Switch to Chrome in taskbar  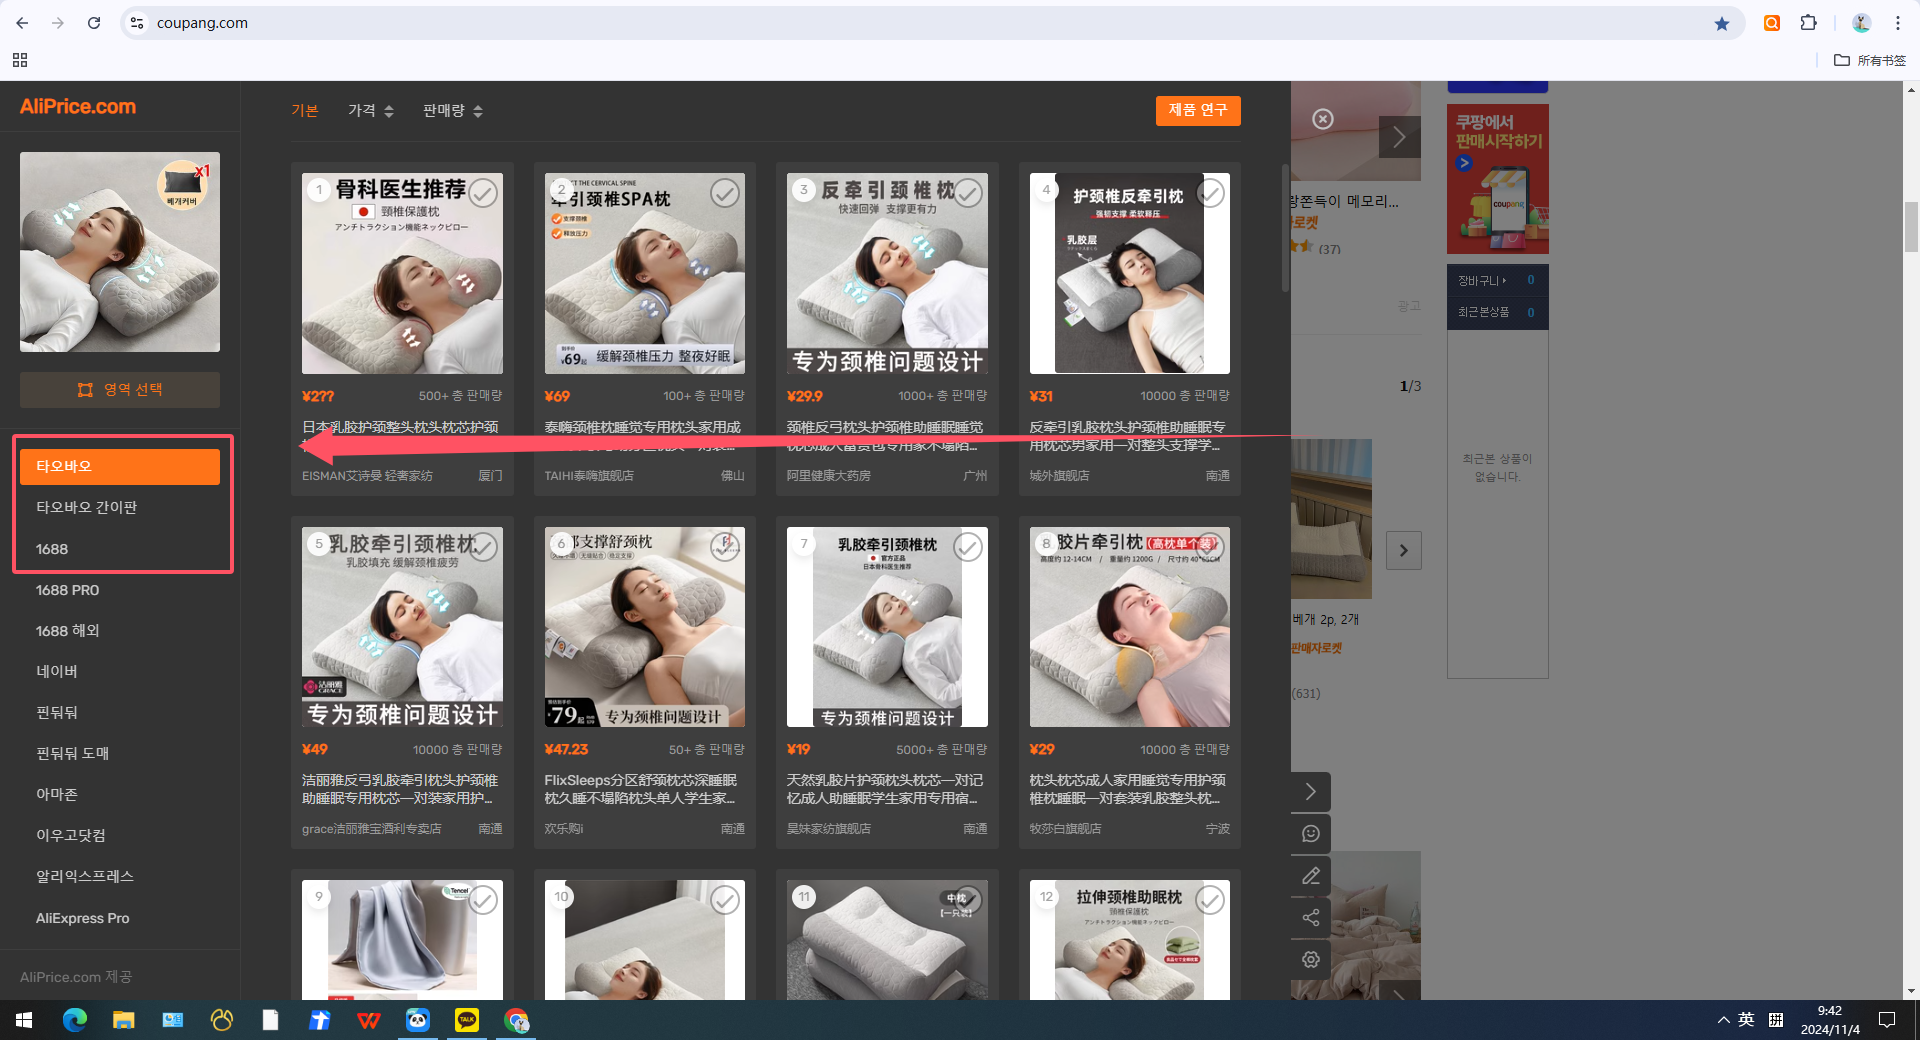(516, 1020)
